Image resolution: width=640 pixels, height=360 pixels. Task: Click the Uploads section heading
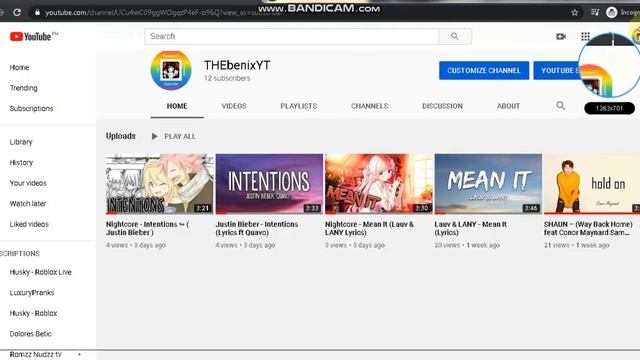pyautogui.click(x=120, y=136)
